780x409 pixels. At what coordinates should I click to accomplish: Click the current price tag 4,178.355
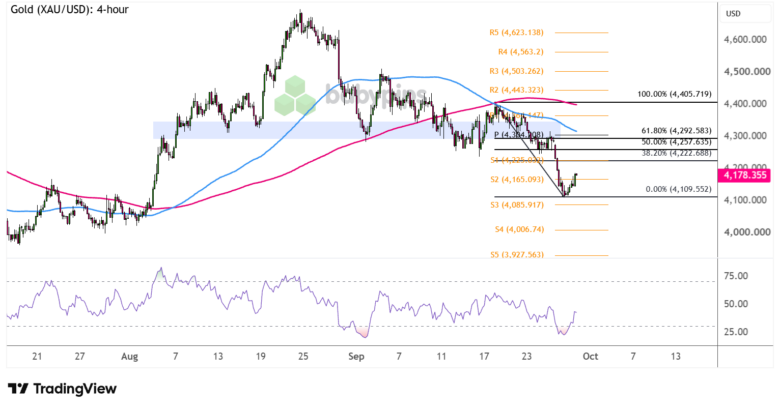(744, 175)
